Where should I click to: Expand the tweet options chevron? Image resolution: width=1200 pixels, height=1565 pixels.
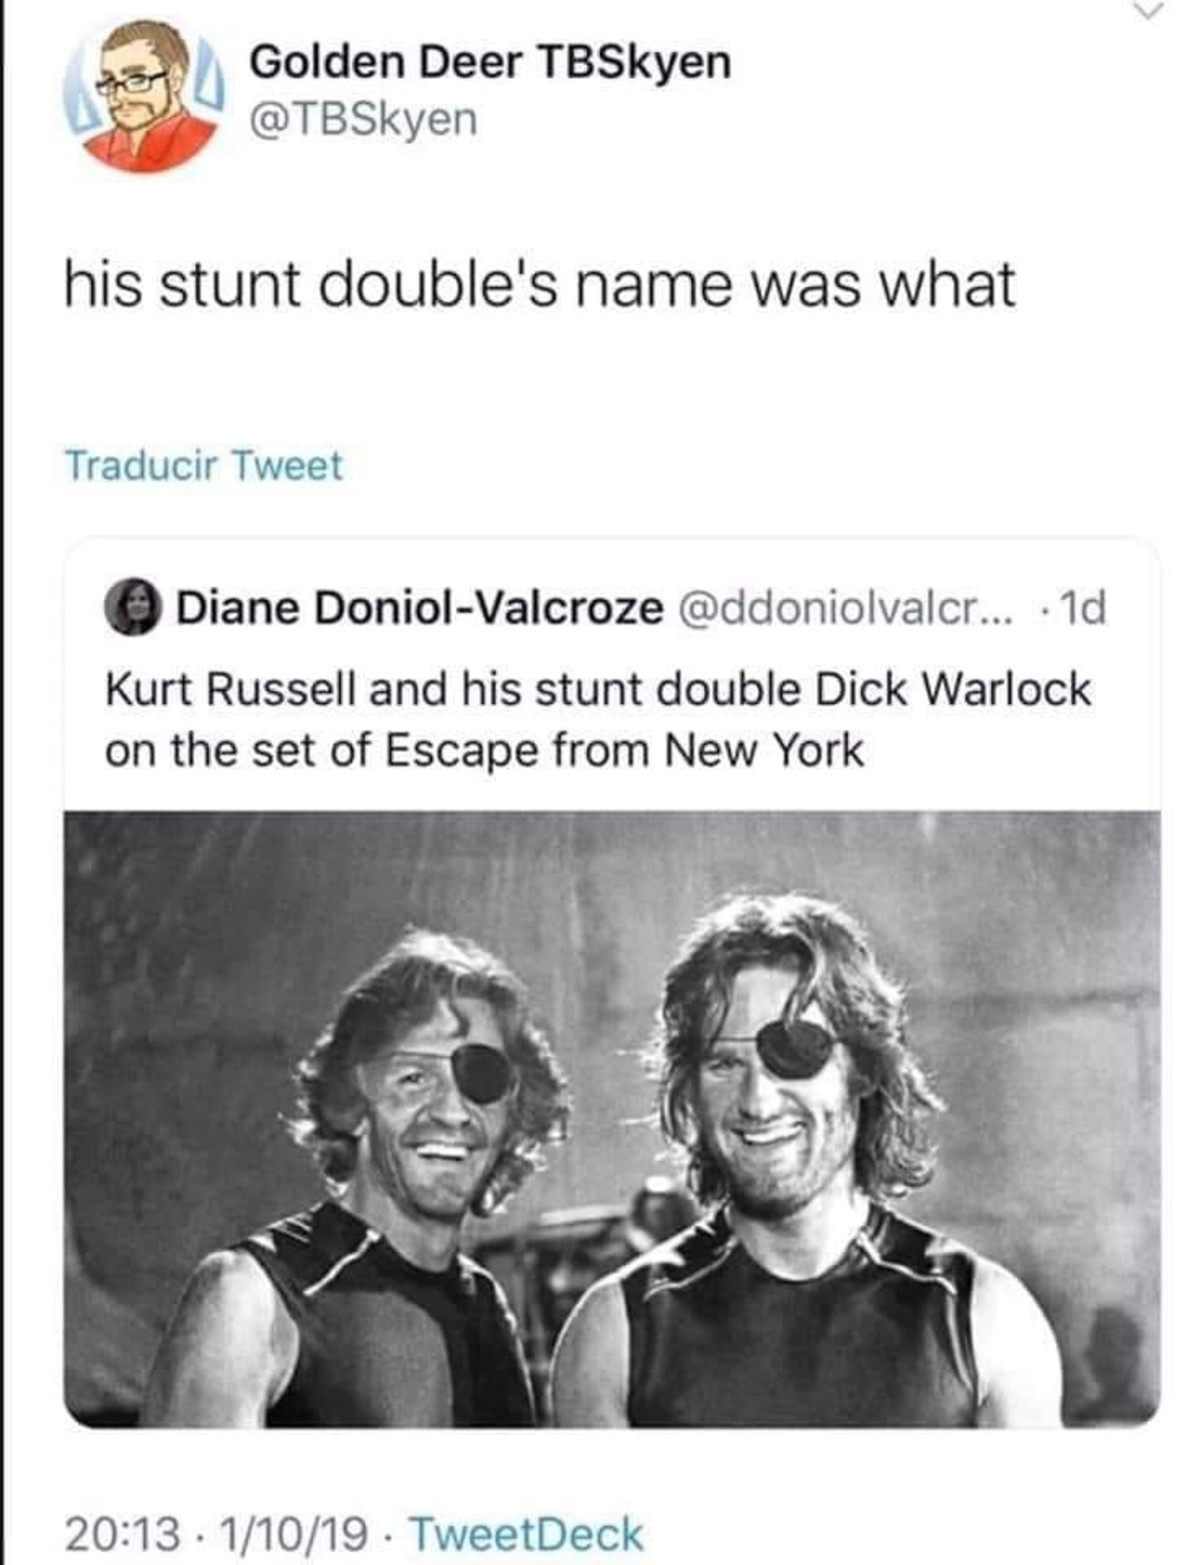(x=1150, y=10)
